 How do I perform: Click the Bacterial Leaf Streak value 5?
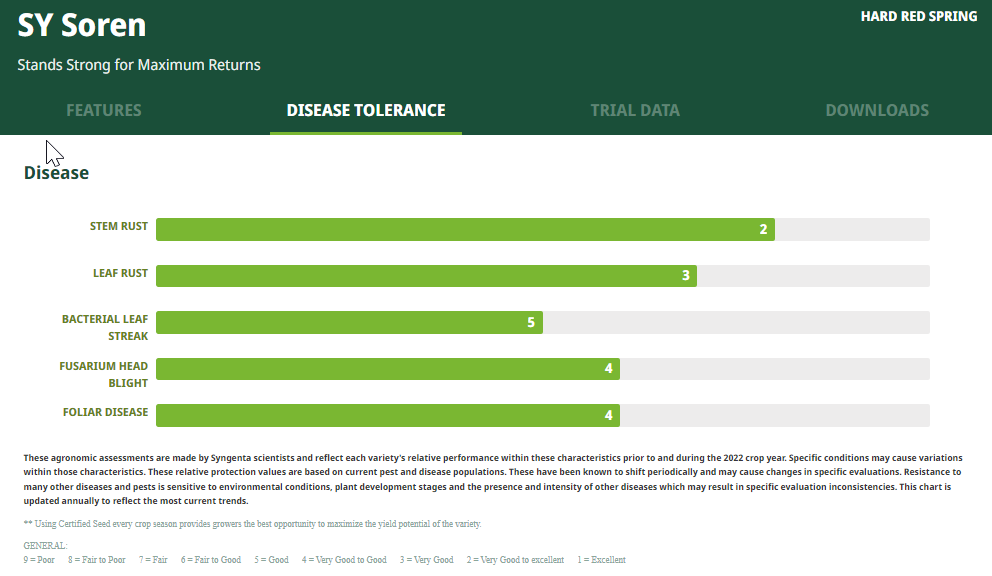(531, 322)
